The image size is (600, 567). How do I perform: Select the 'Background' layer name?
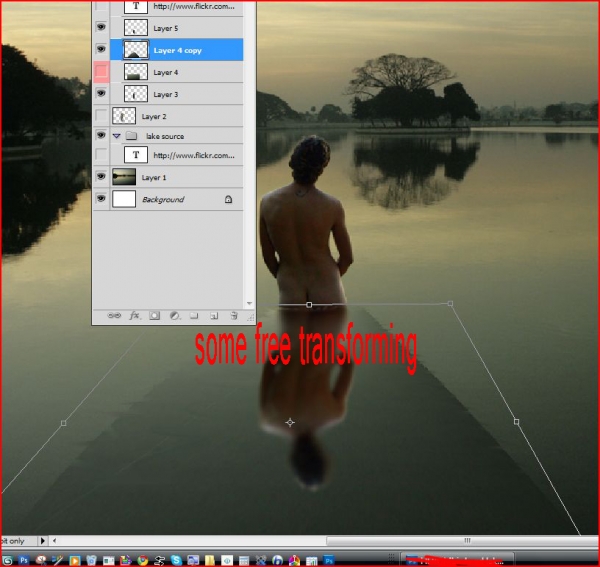[x=163, y=199]
